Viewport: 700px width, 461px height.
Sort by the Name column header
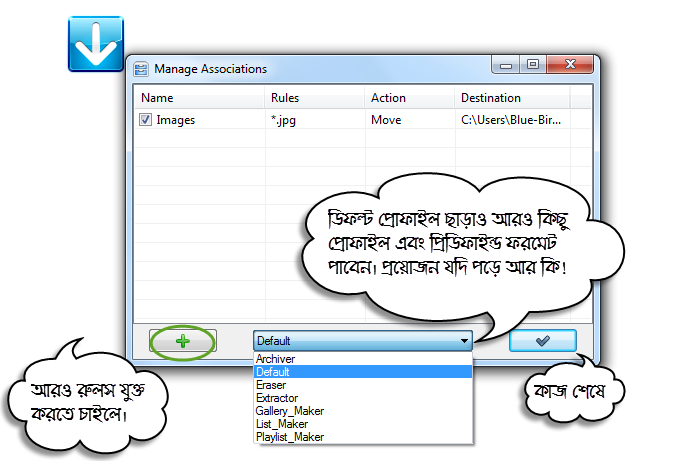[x=200, y=98]
